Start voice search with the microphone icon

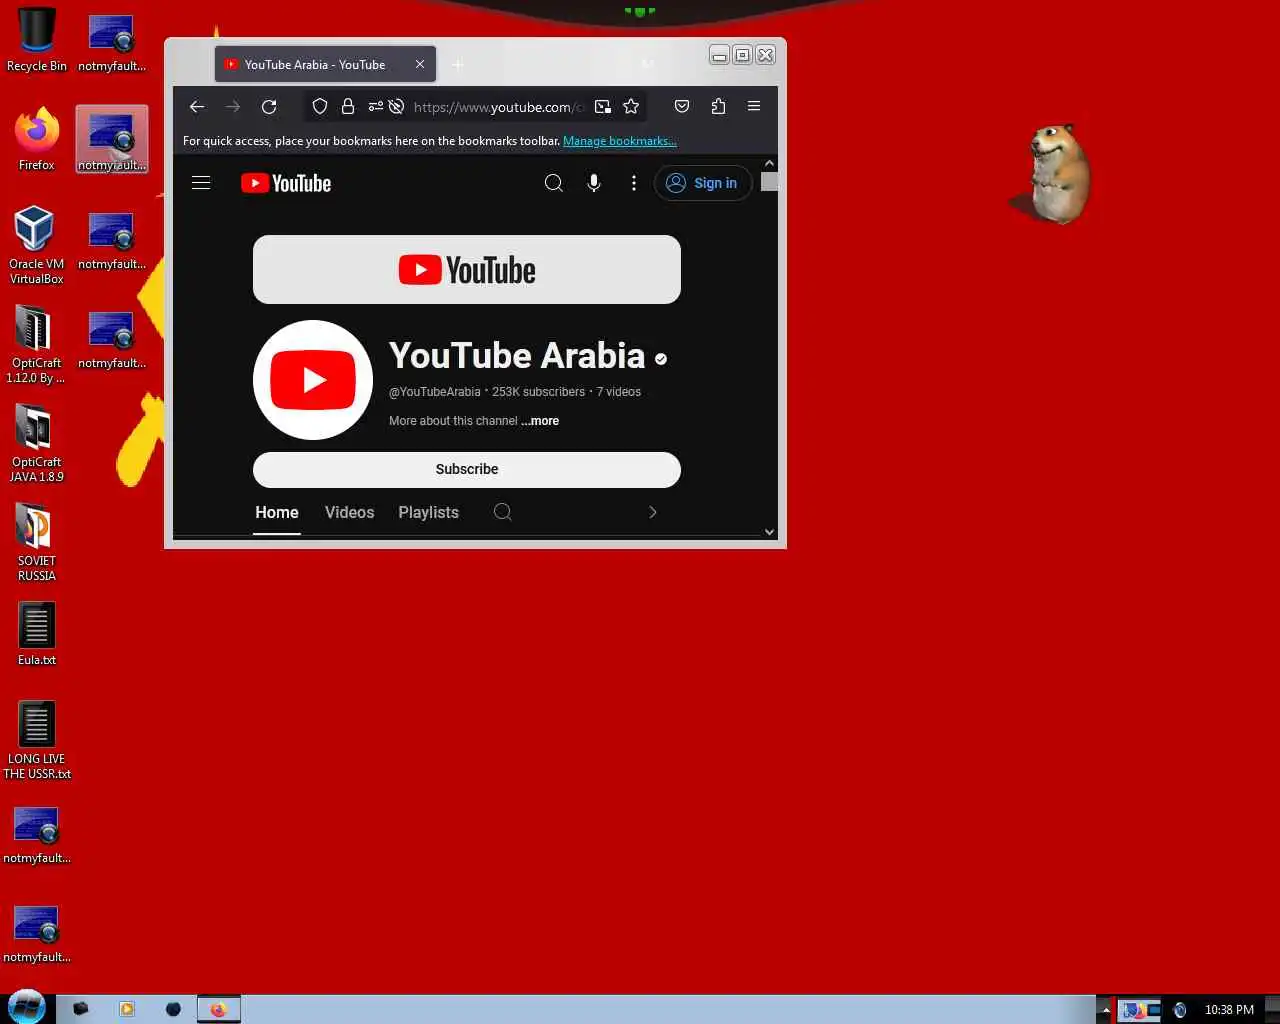click(594, 183)
